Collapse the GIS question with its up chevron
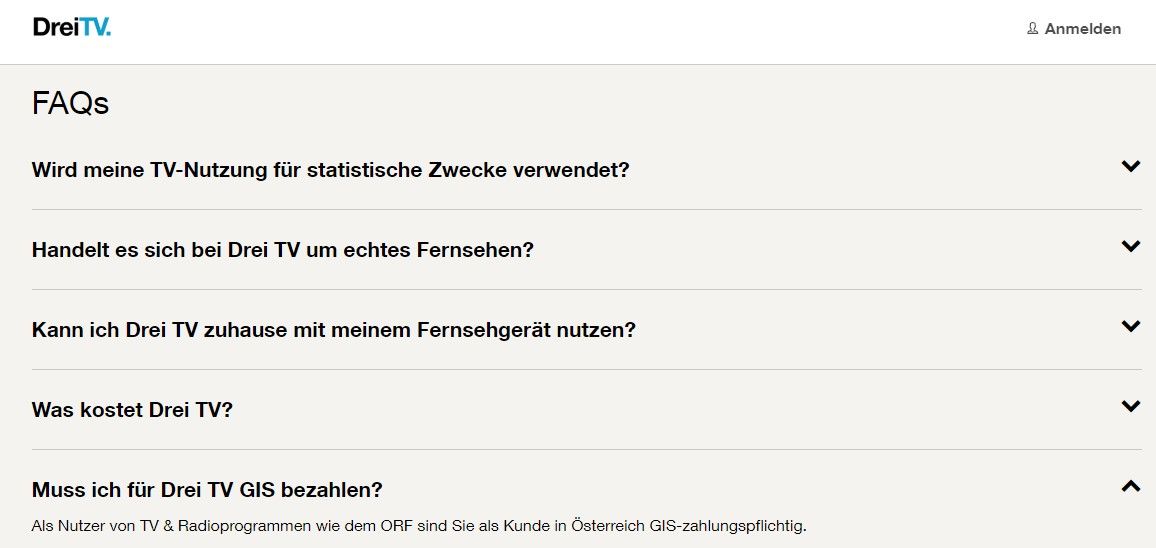This screenshot has height=548, width=1156. click(1131, 487)
